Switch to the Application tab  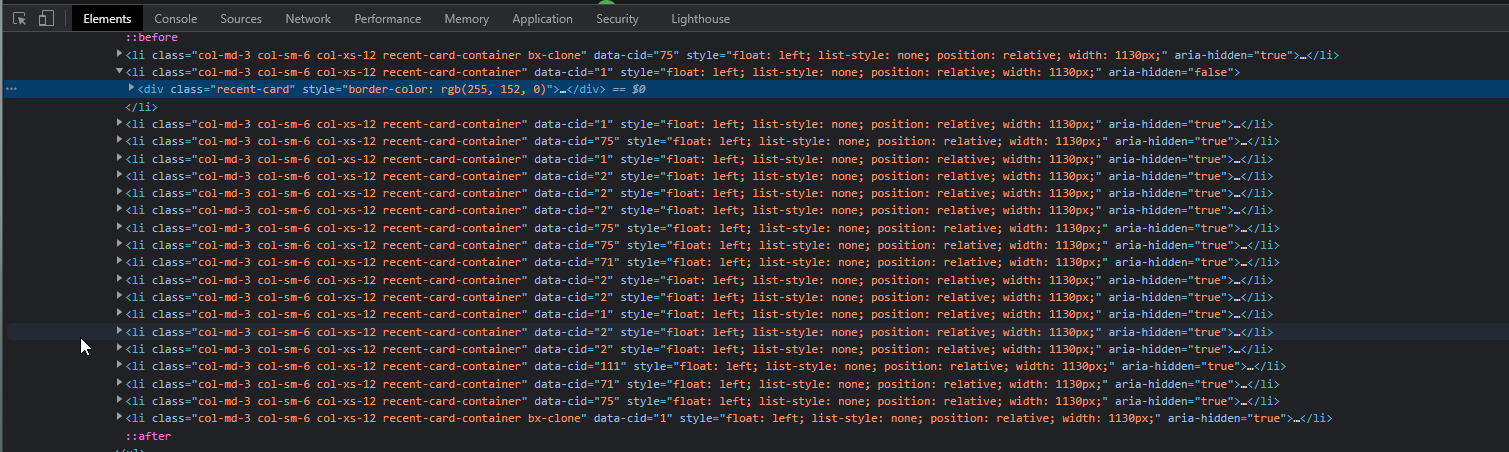pyautogui.click(x=542, y=19)
